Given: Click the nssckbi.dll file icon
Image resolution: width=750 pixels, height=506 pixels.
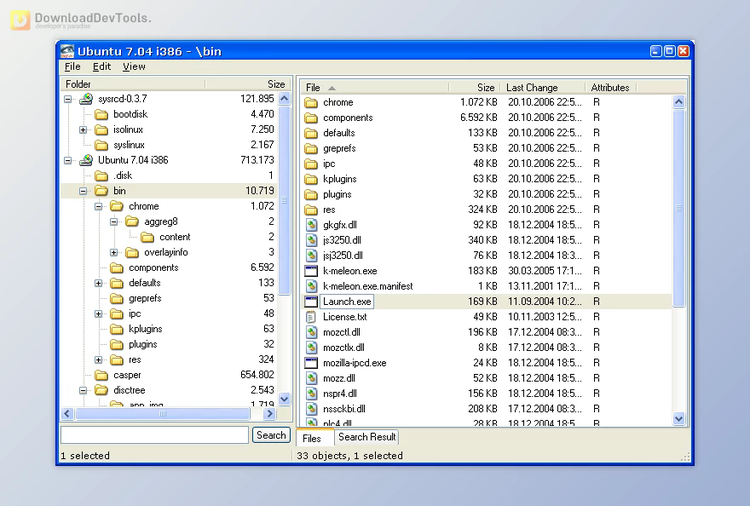Looking at the screenshot, I should coord(311,409).
